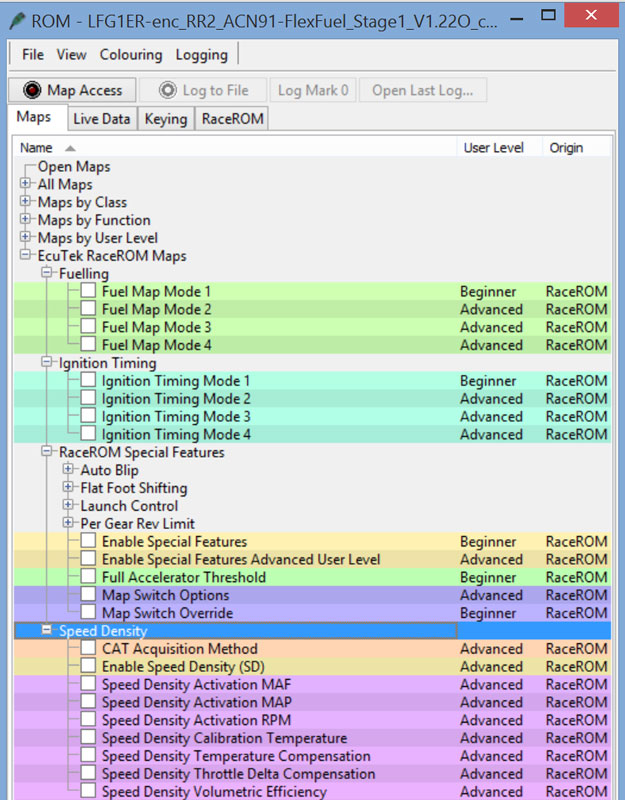Tick Speed Density Calibration Temperature checkbox
Image resolution: width=625 pixels, height=800 pixels.
click(x=88, y=737)
